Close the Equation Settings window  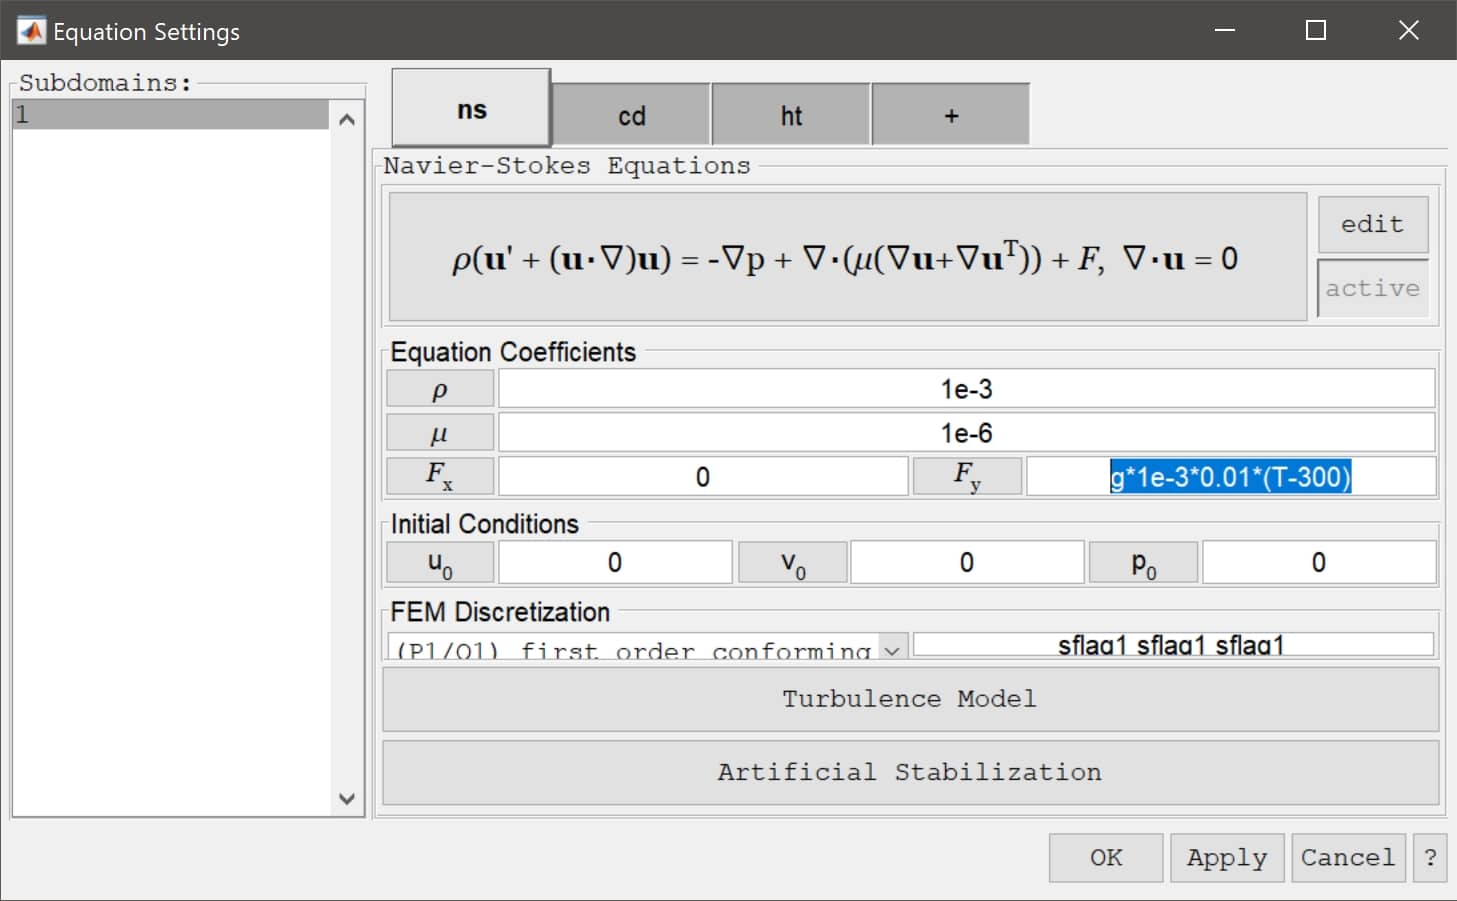click(1409, 30)
